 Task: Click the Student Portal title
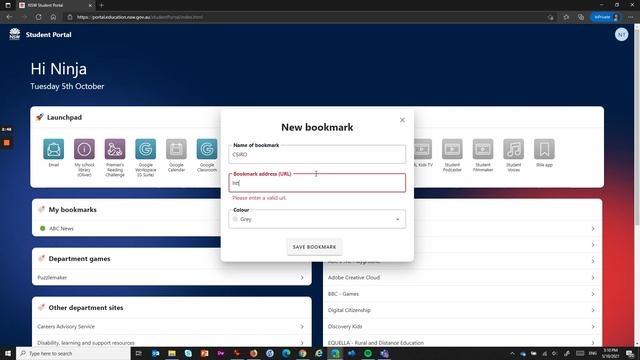click(49, 35)
